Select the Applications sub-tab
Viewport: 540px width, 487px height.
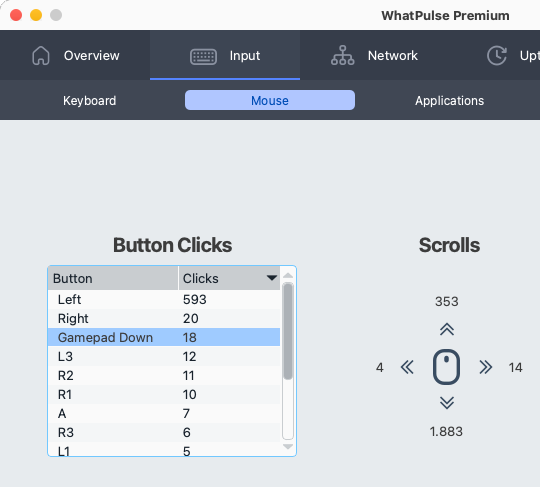click(x=449, y=101)
